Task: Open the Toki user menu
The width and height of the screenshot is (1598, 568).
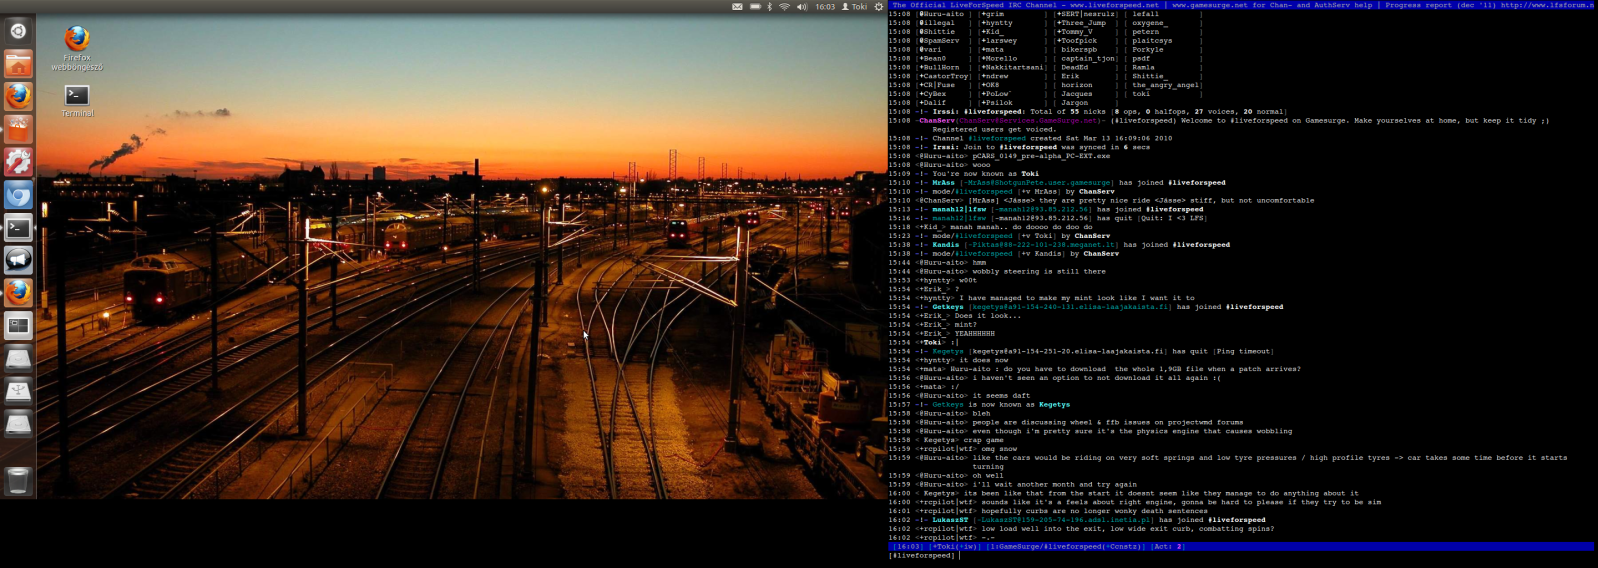Action: click(x=854, y=7)
